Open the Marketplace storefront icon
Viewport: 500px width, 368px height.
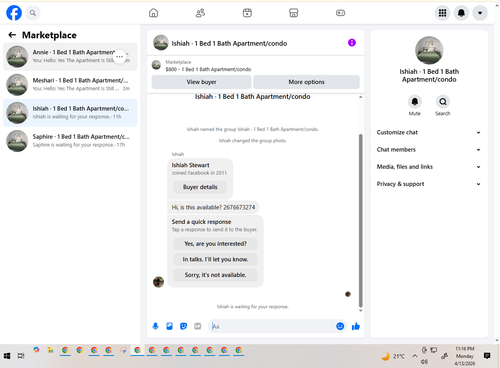pyautogui.click(x=294, y=13)
